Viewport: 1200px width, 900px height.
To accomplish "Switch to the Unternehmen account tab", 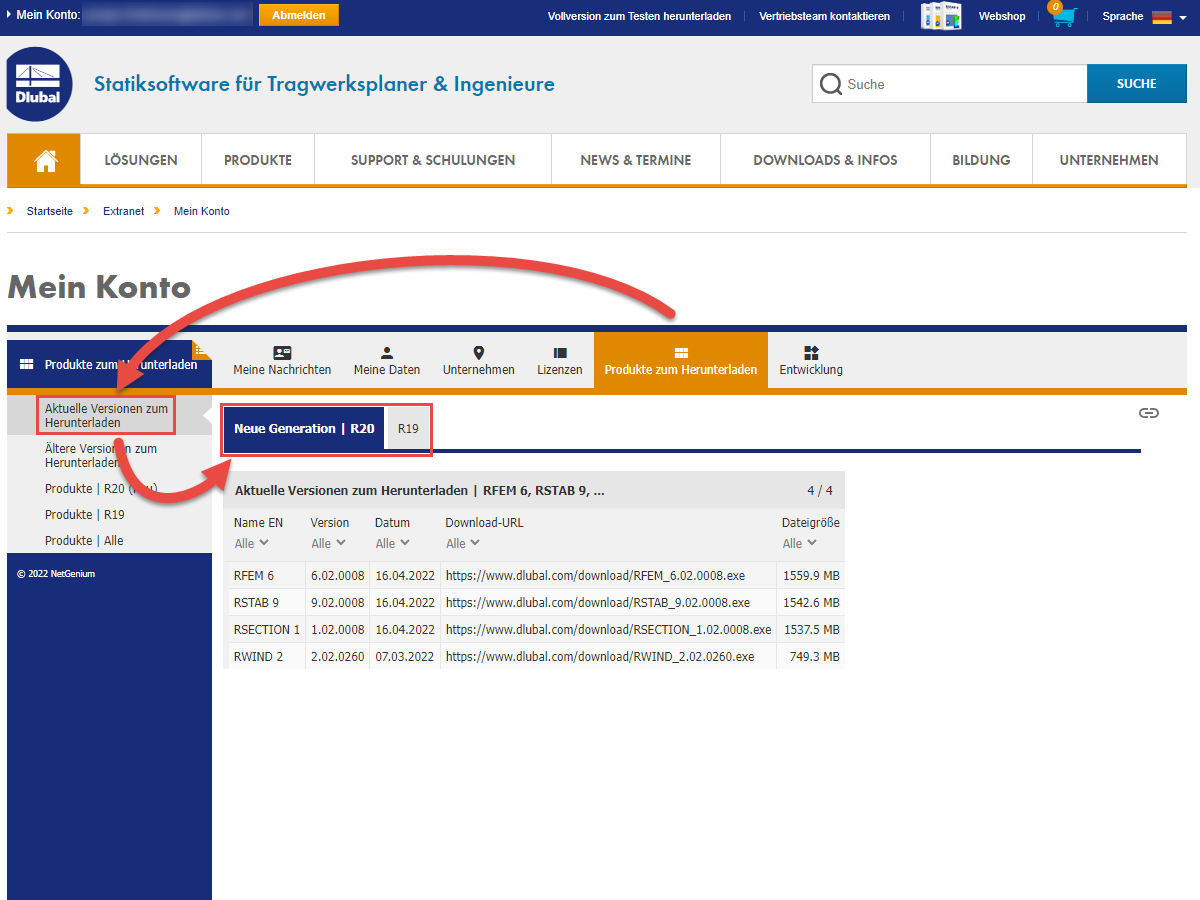I will [x=479, y=361].
